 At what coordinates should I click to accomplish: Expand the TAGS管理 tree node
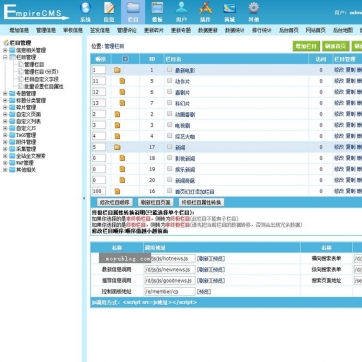pos(5,135)
